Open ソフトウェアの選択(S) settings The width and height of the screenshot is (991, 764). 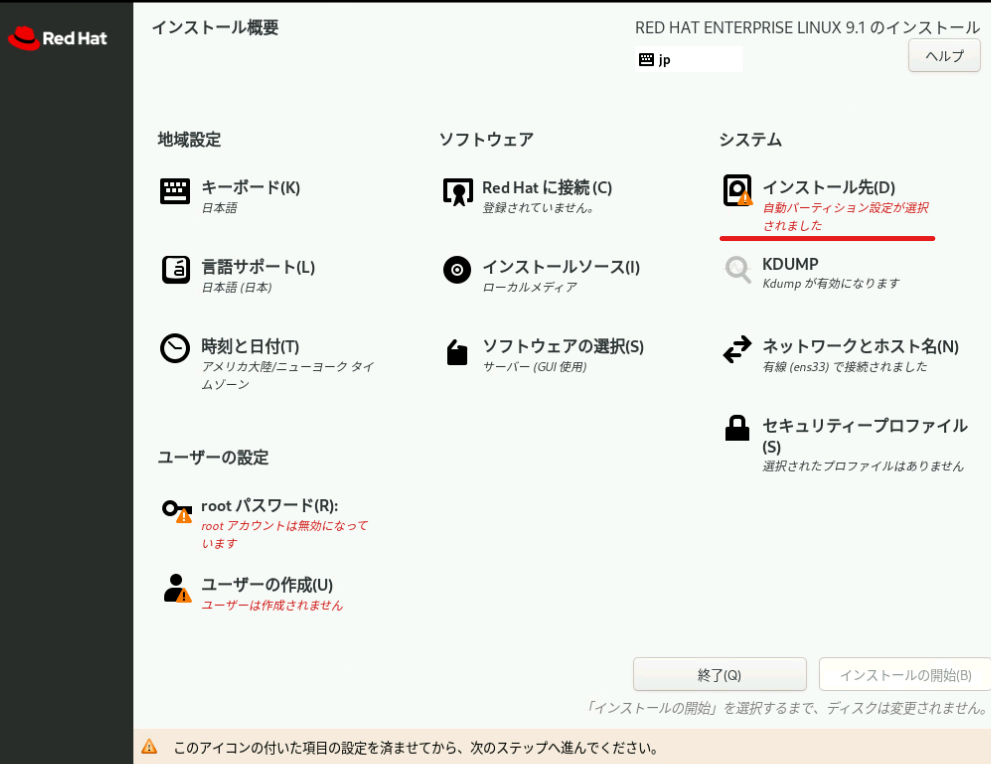coord(563,346)
